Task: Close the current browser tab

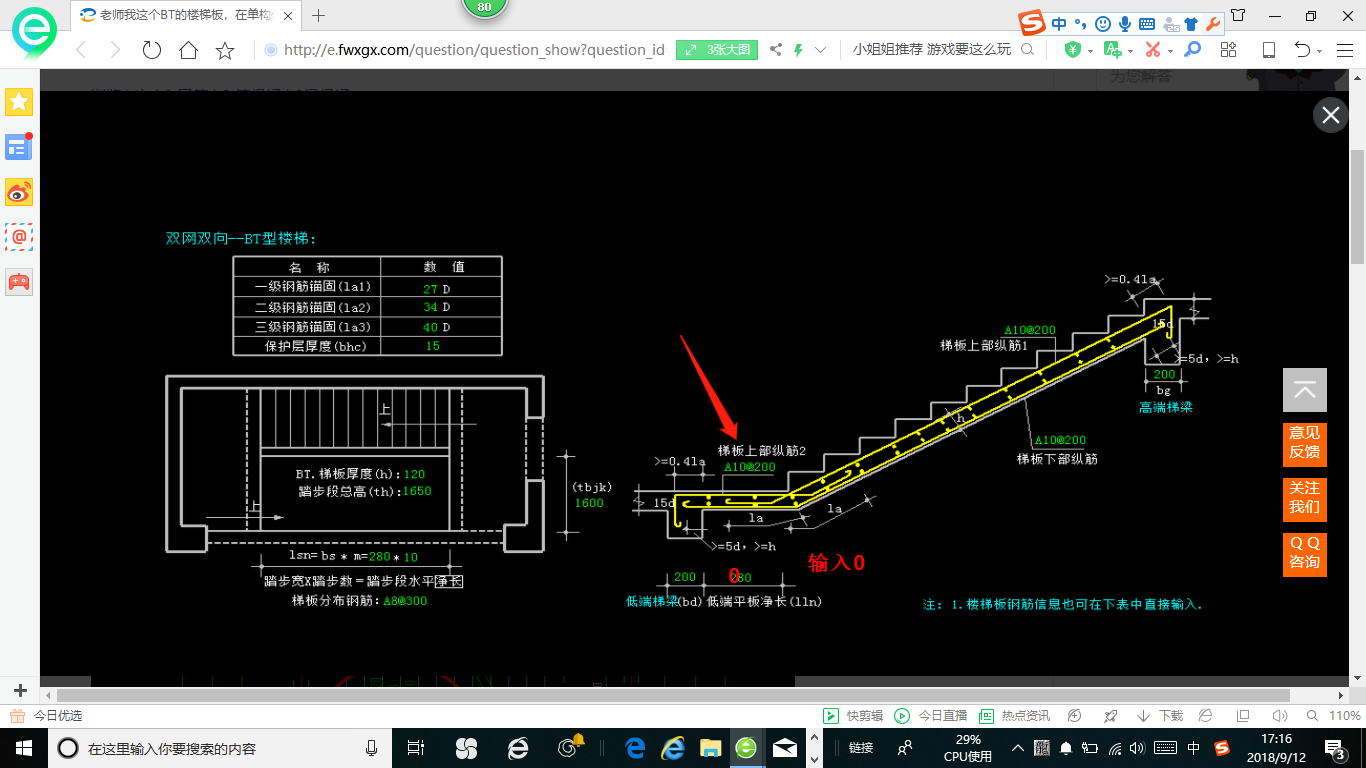Action: point(289,15)
